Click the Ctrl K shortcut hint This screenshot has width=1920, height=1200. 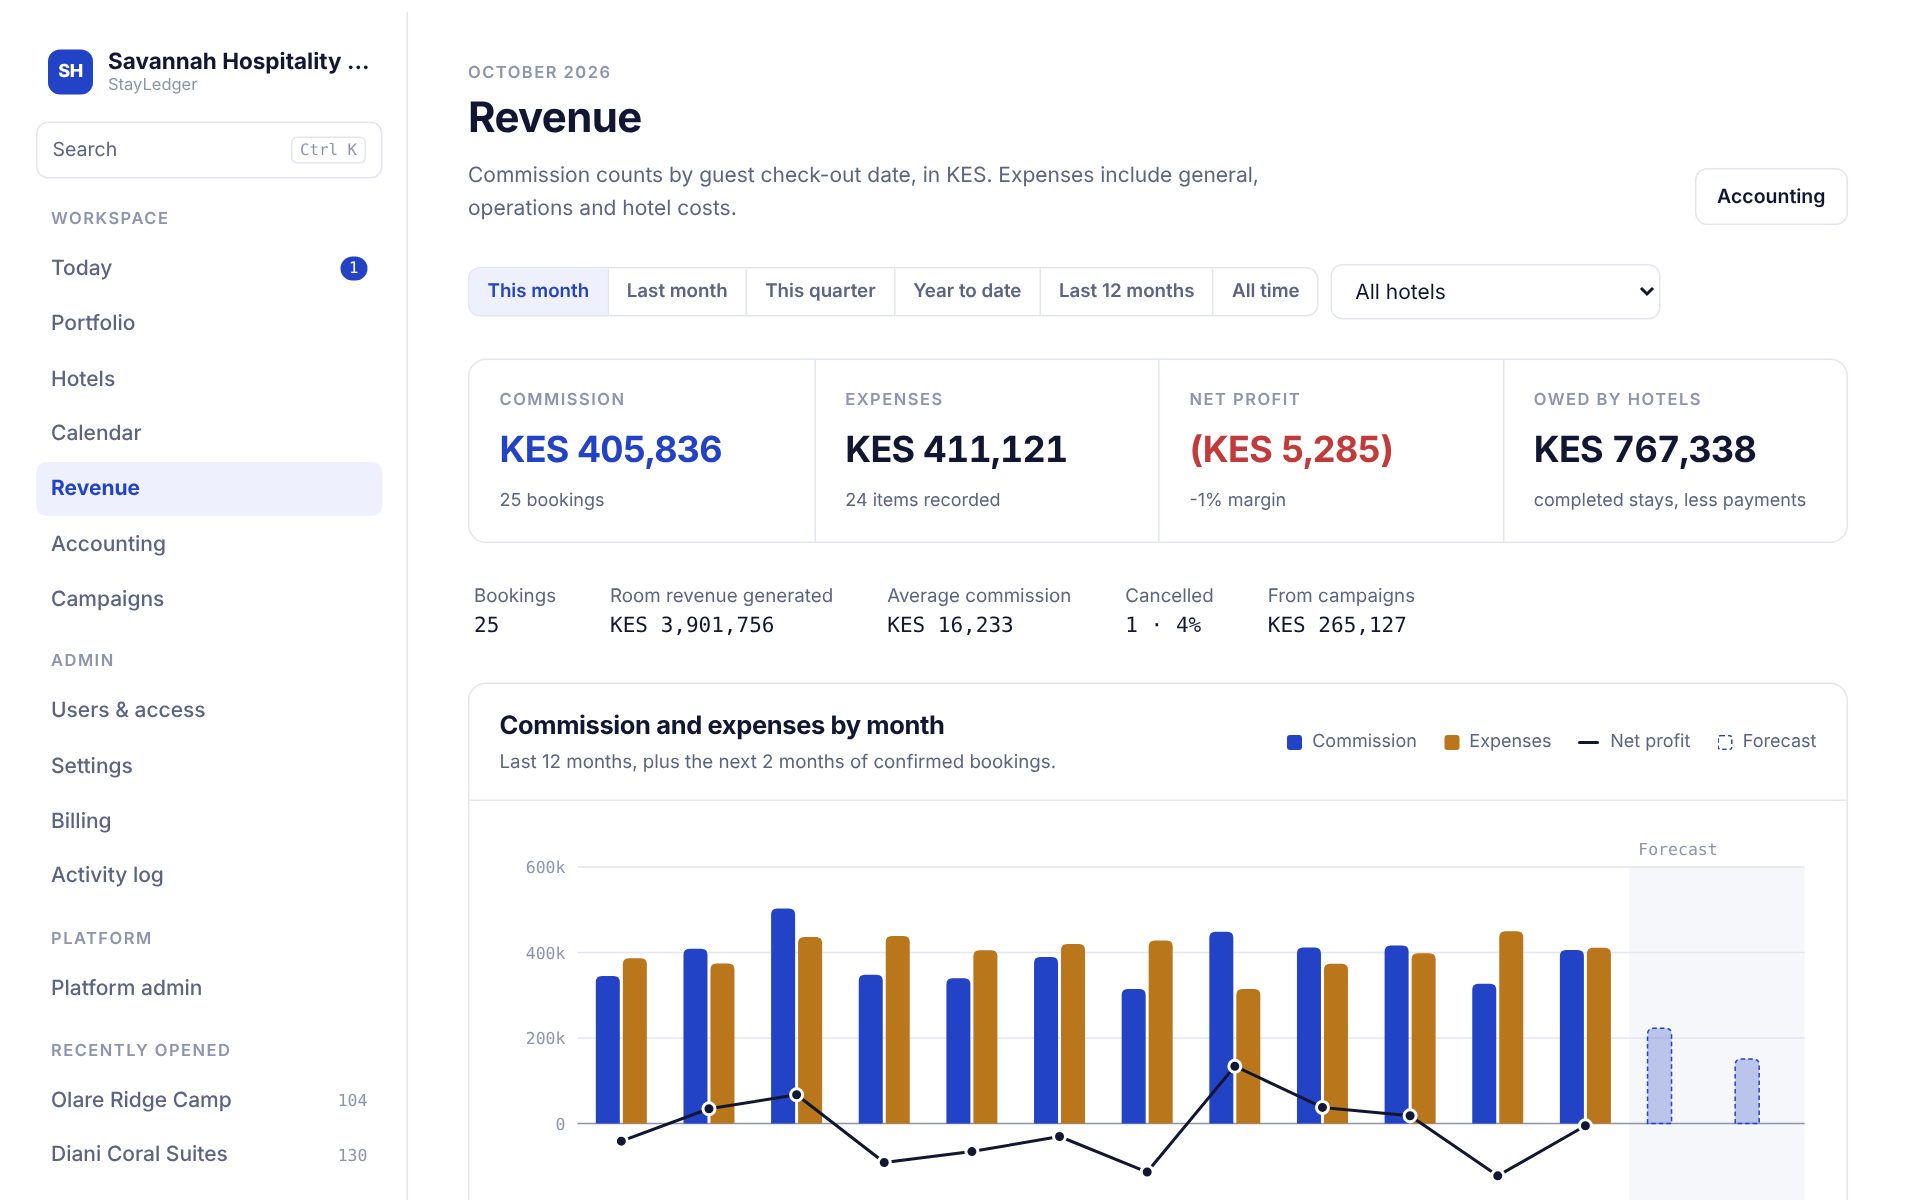coord(328,150)
